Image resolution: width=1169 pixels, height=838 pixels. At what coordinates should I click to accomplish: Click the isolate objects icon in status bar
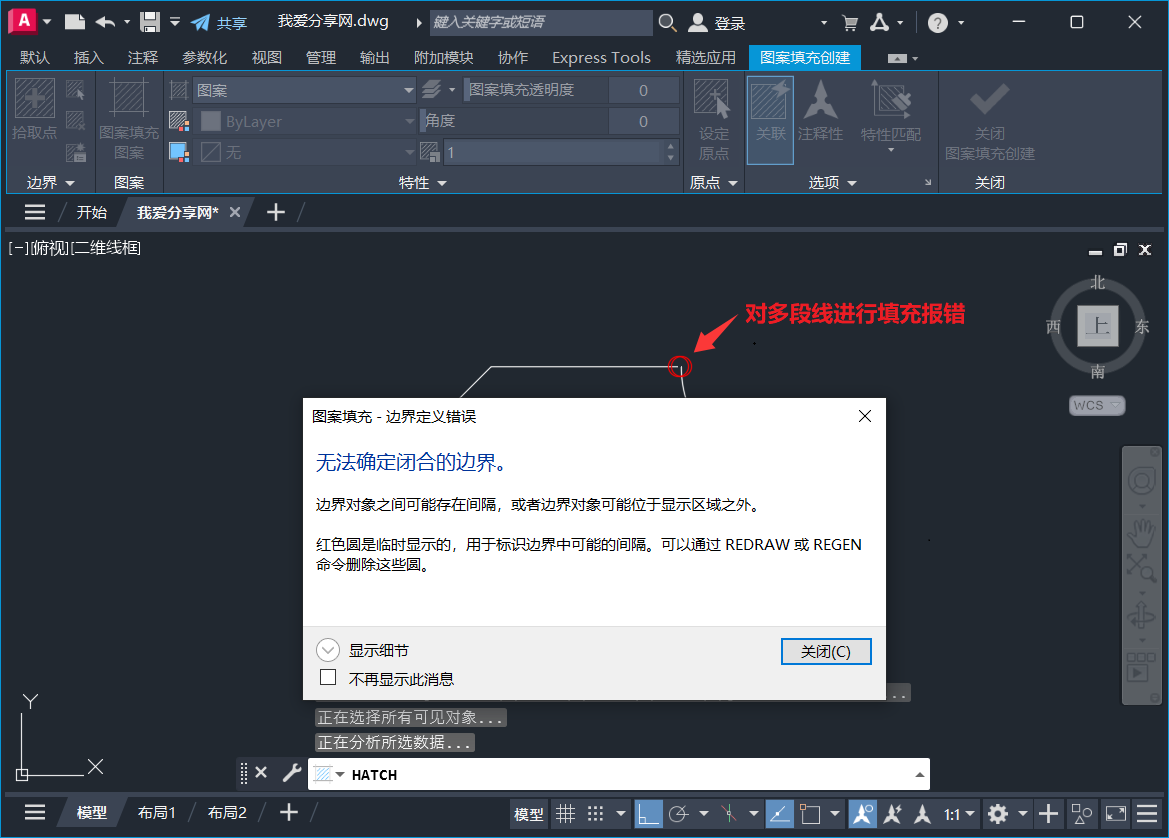point(1081,814)
